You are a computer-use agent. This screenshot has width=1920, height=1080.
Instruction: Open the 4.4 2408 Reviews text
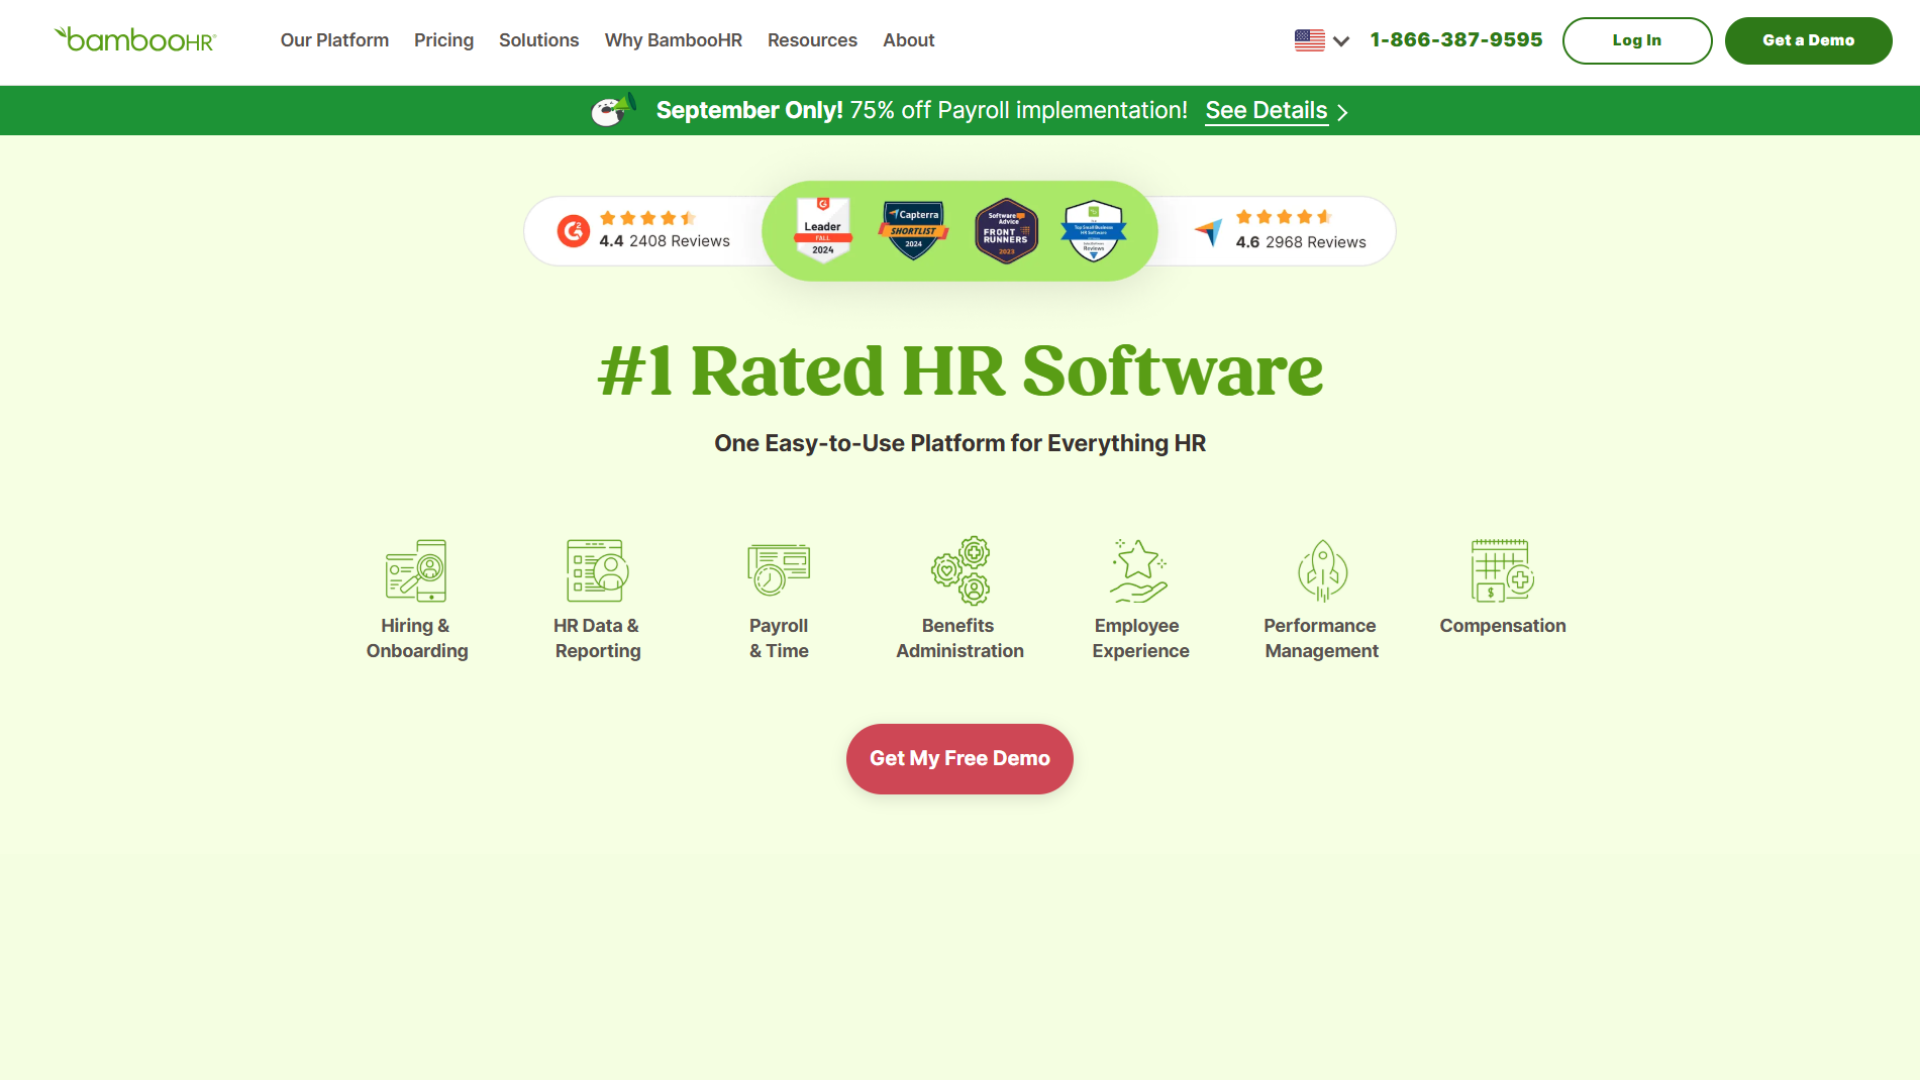[x=664, y=241]
